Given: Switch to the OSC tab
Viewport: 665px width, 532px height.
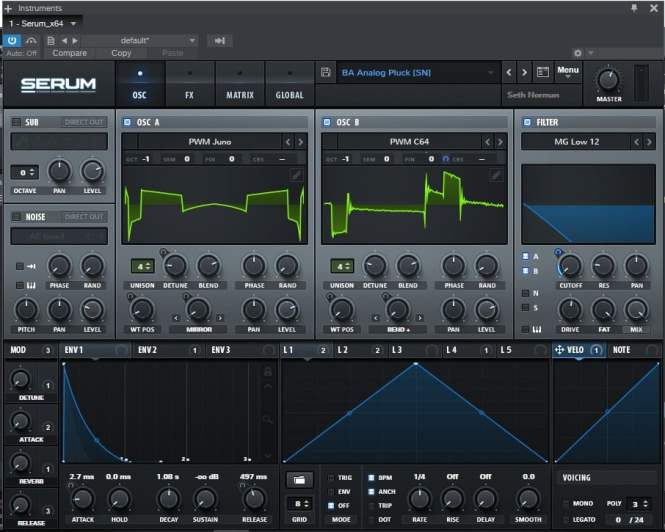Looking at the screenshot, I should click(140, 84).
